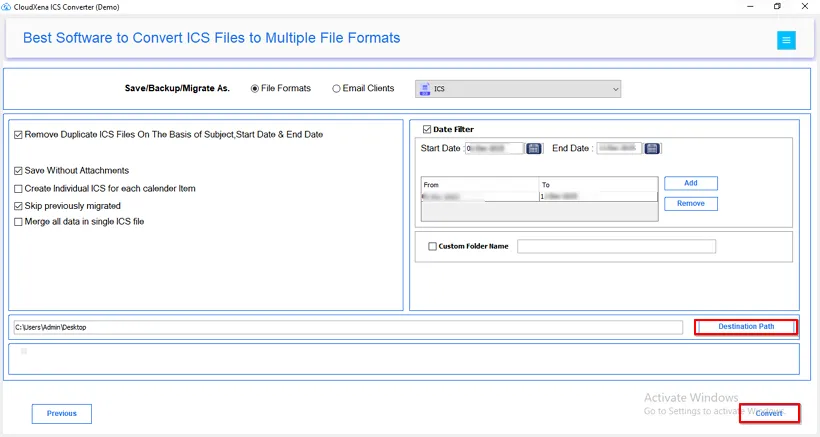The image size is (820, 437).
Task: Select the To column header in date table
Action: 598,185
